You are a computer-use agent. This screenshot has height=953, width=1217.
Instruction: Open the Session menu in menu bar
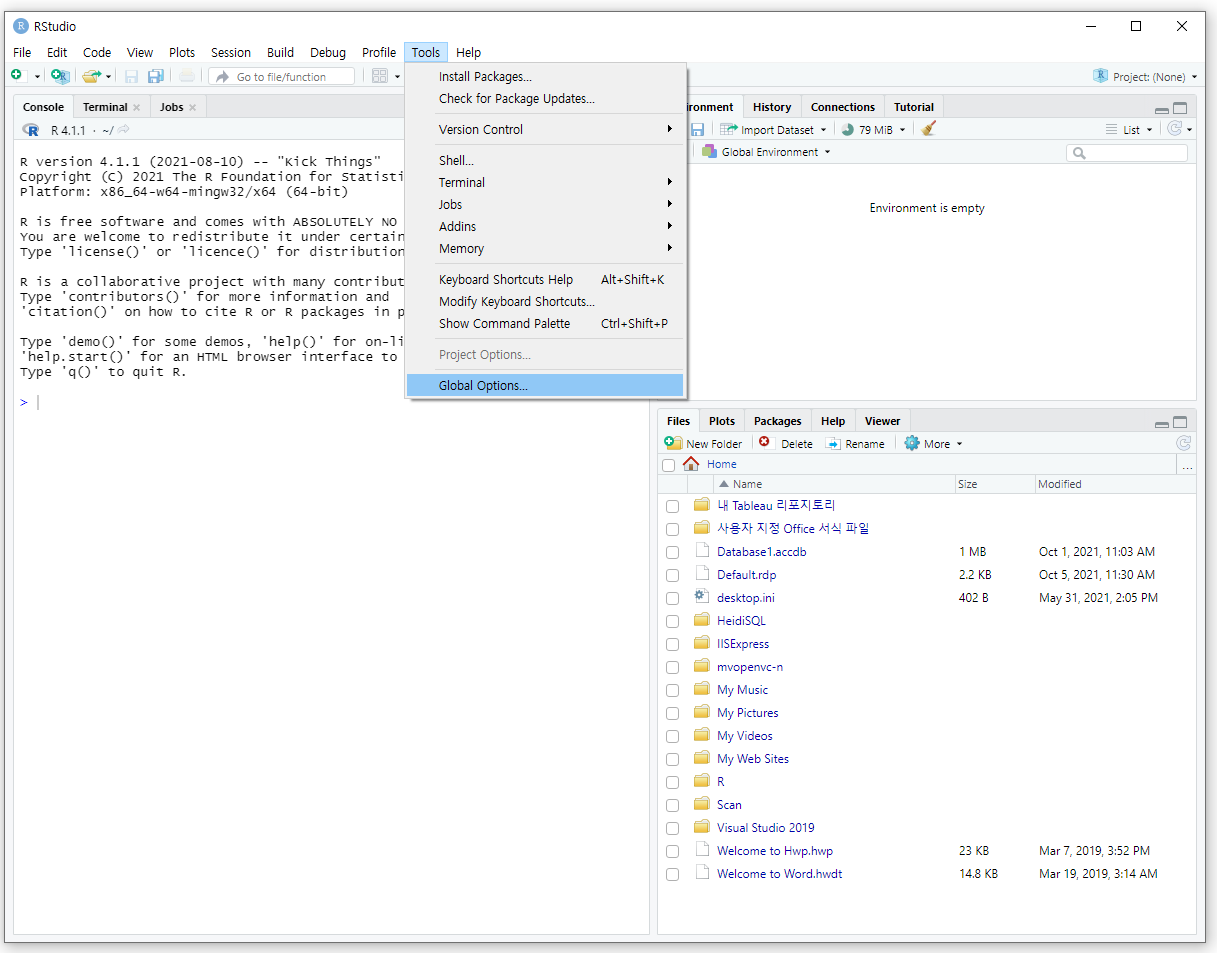point(230,52)
